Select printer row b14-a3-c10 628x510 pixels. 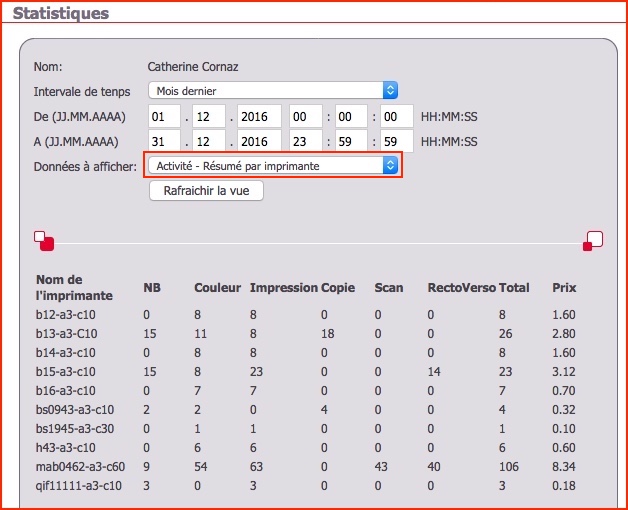(306, 353)
